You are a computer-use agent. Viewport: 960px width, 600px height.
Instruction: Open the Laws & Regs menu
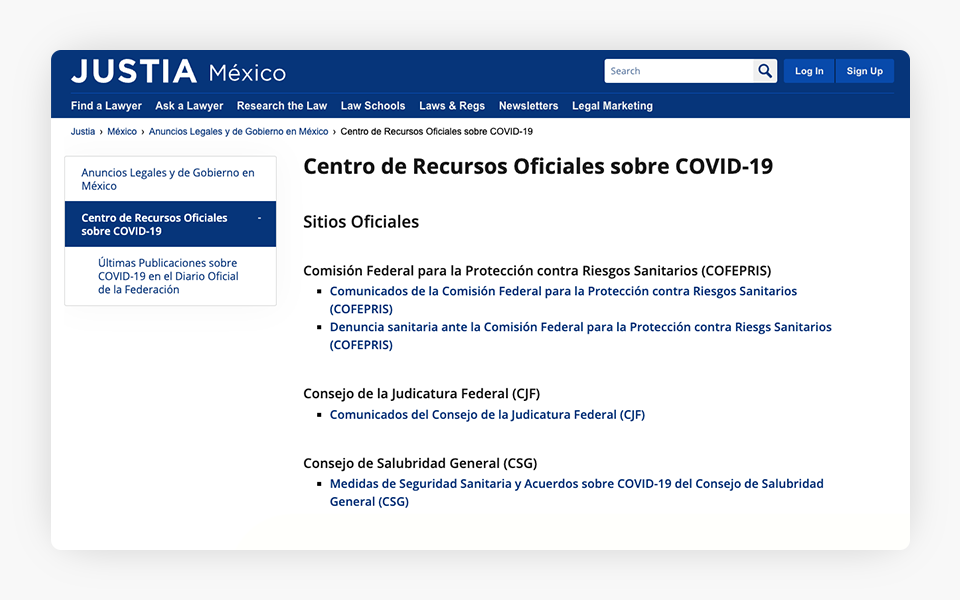click(451, 106)
